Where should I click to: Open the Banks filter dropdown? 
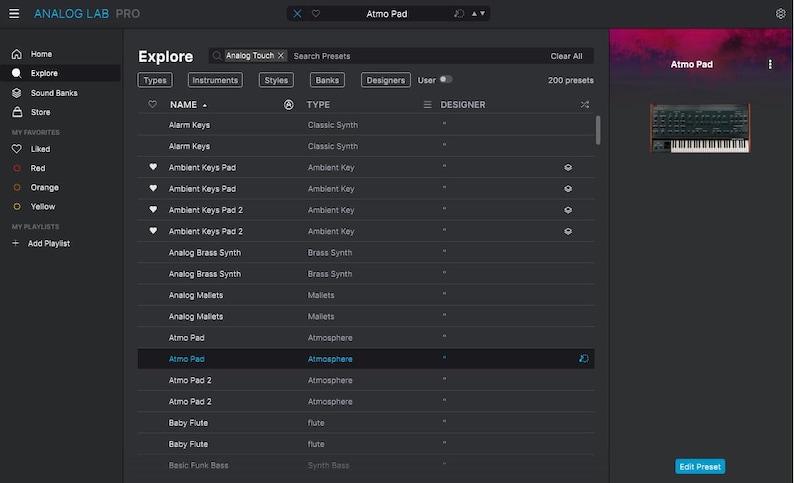point(327,80)
